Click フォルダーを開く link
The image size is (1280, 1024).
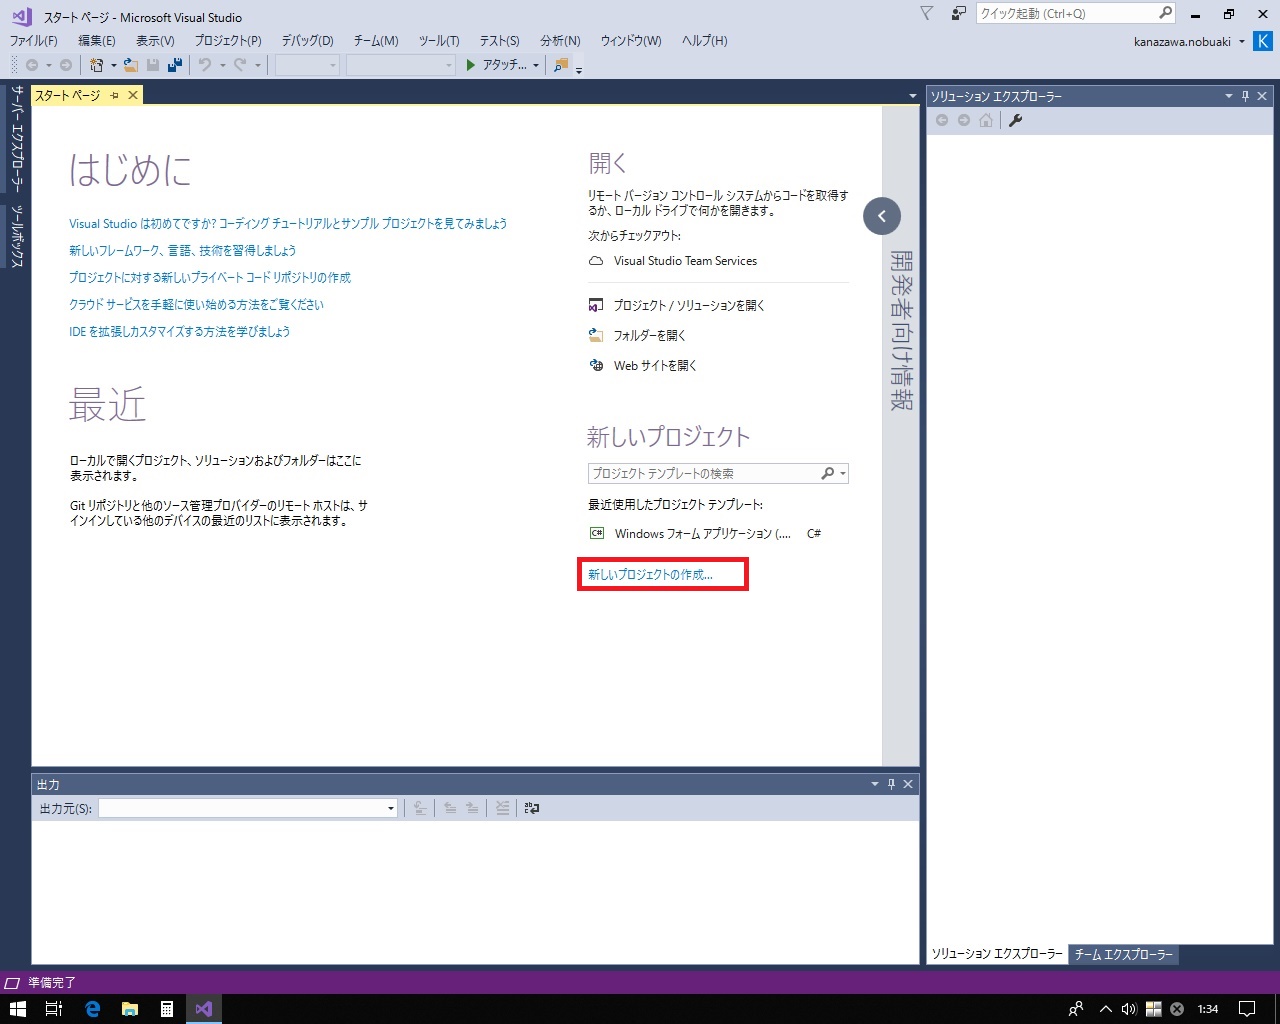tap(650, 335)
